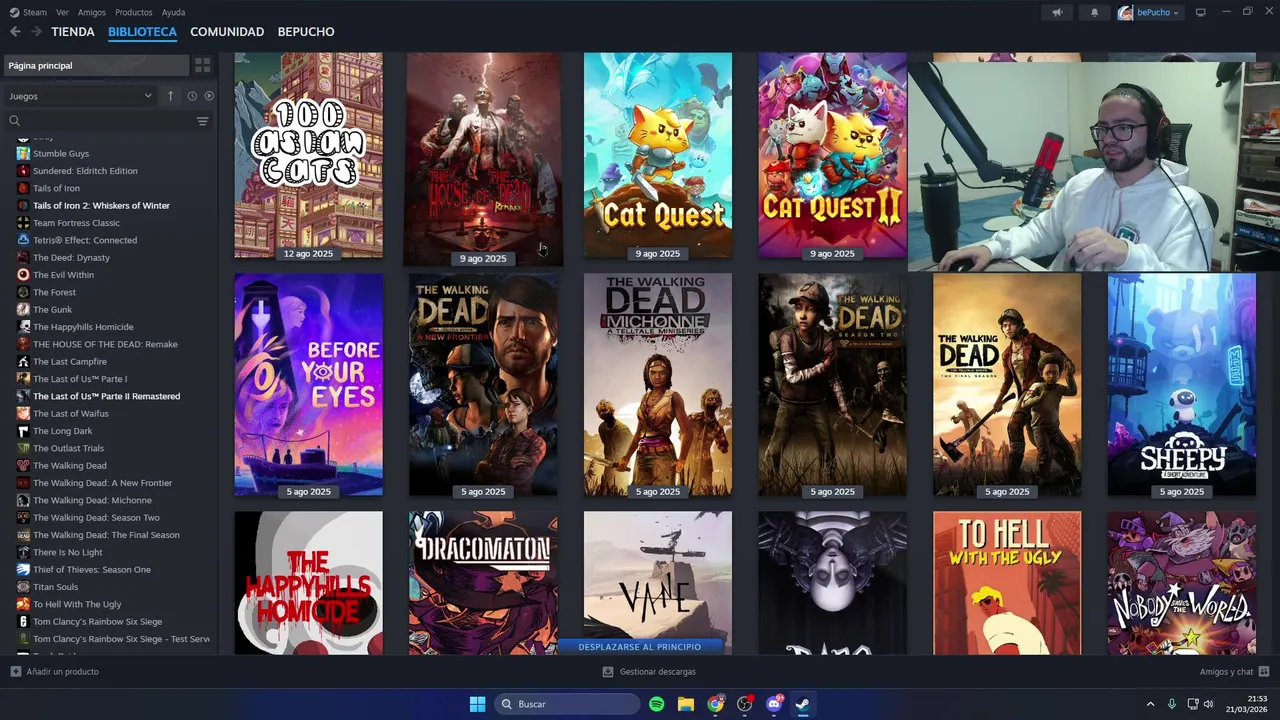Select Página principal button

tap(95, 65)
